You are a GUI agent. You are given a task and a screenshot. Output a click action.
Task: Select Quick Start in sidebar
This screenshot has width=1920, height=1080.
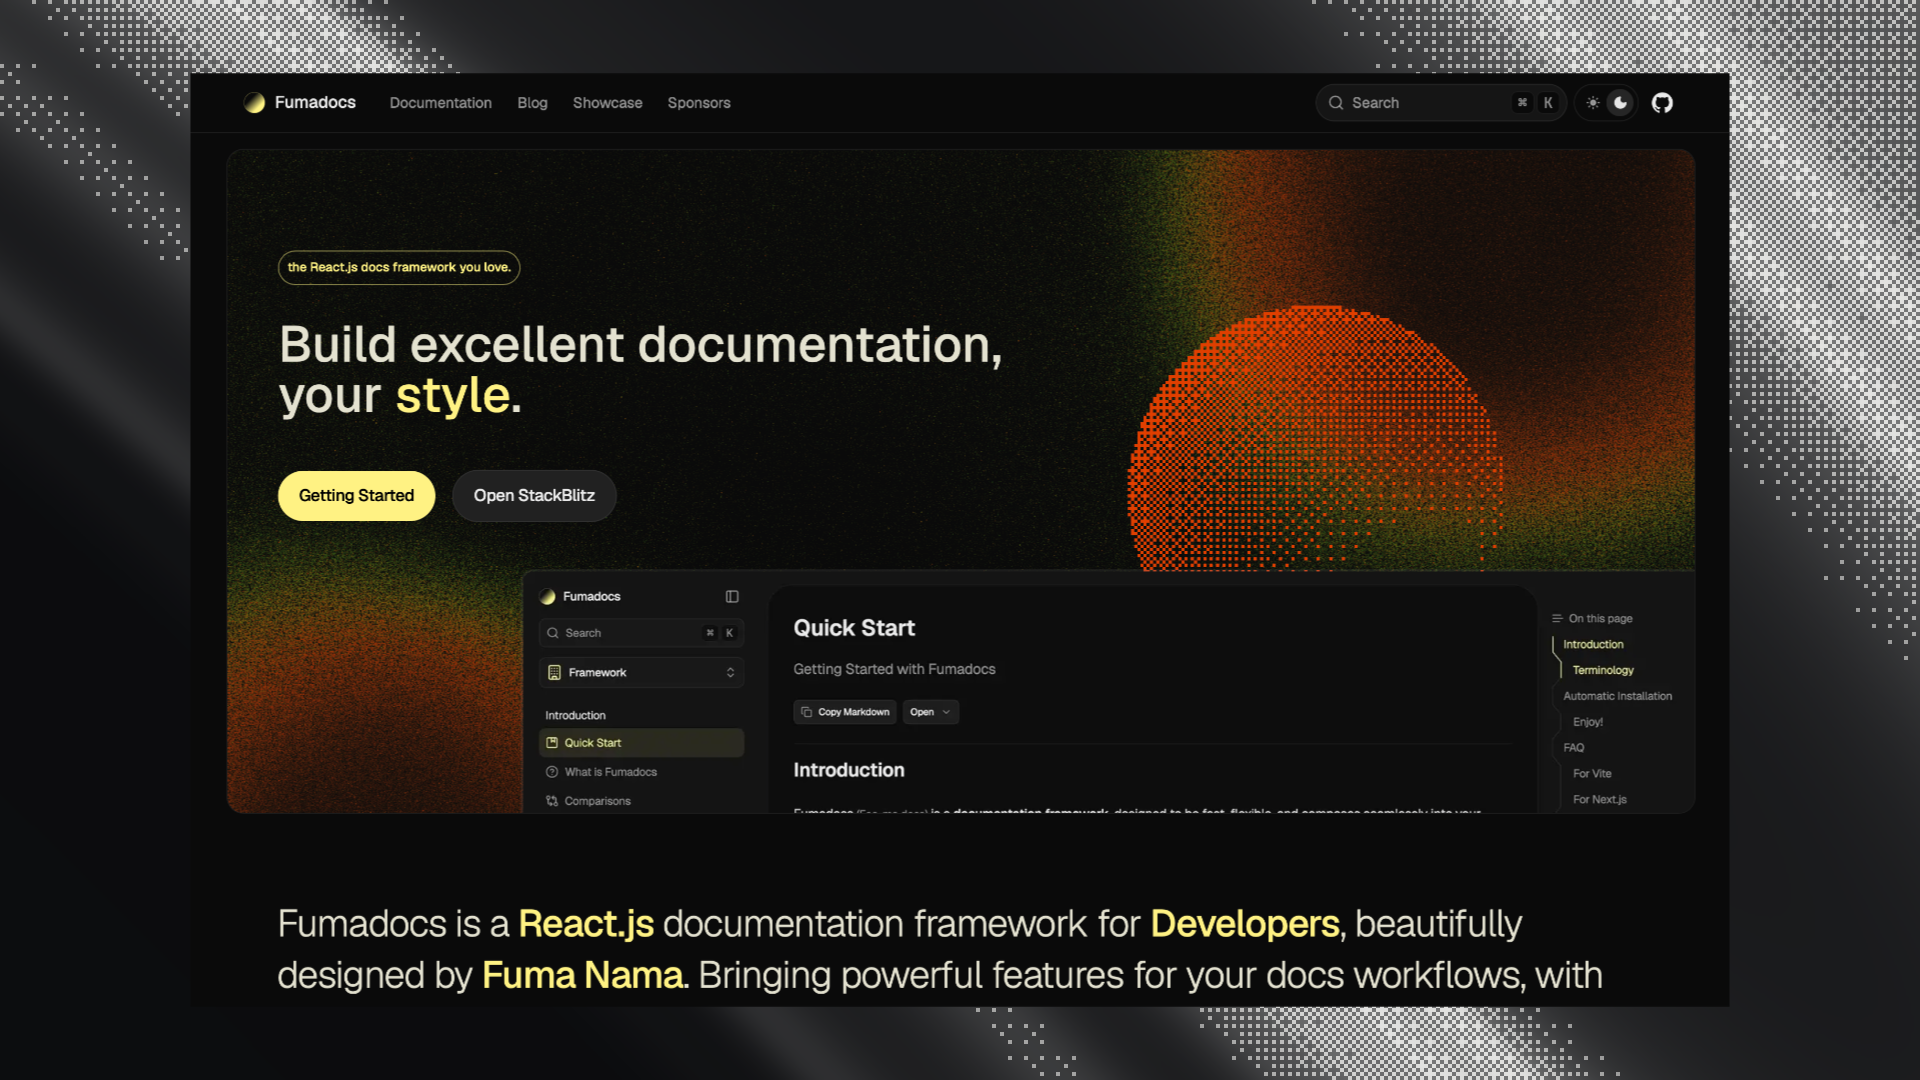click(641, 743)
